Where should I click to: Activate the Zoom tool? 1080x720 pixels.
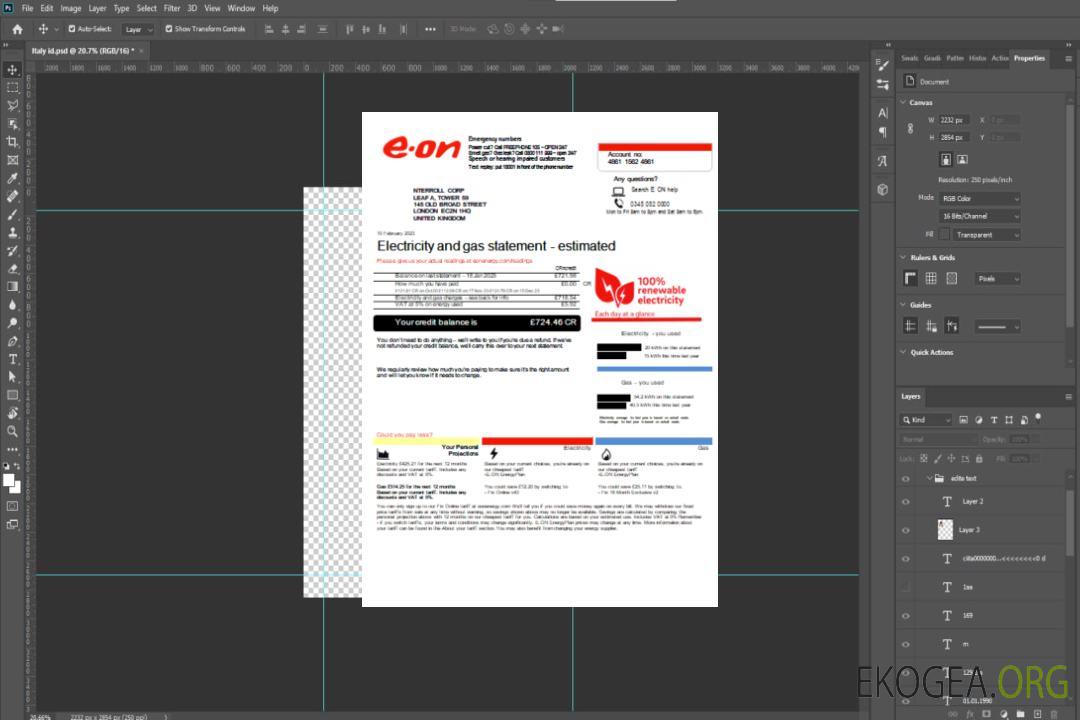tap(13, 431)
